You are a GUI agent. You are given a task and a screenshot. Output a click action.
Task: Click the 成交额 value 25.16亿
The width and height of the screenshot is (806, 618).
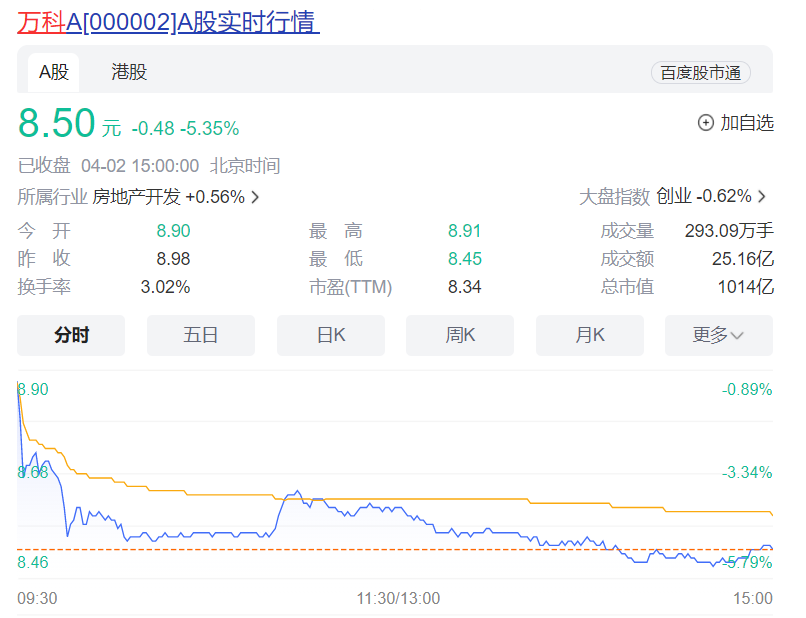click(743, 259)
